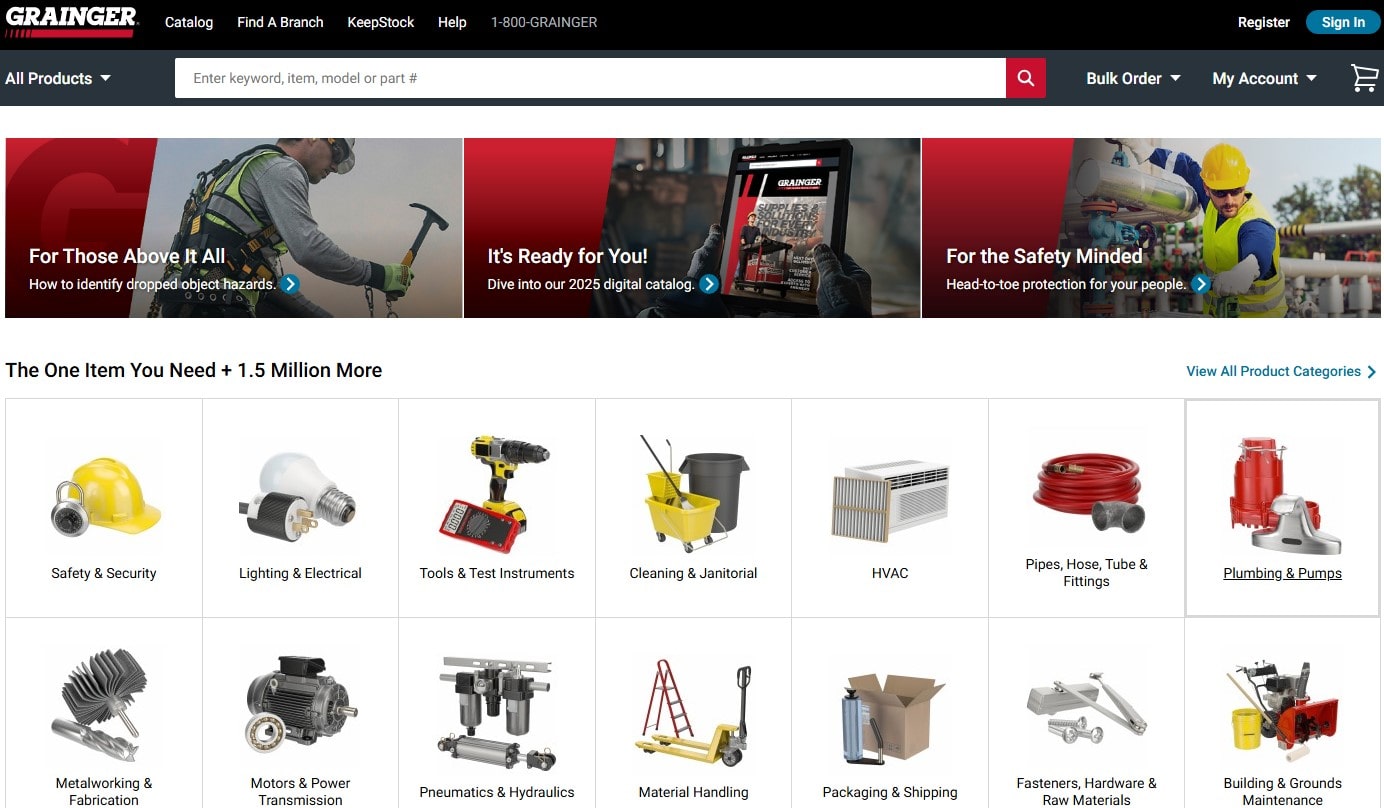Open Tools & Test Instruments label
The height and width of the screenshot is (808, 1384).
pyautogui.click(x=497, y=573)
